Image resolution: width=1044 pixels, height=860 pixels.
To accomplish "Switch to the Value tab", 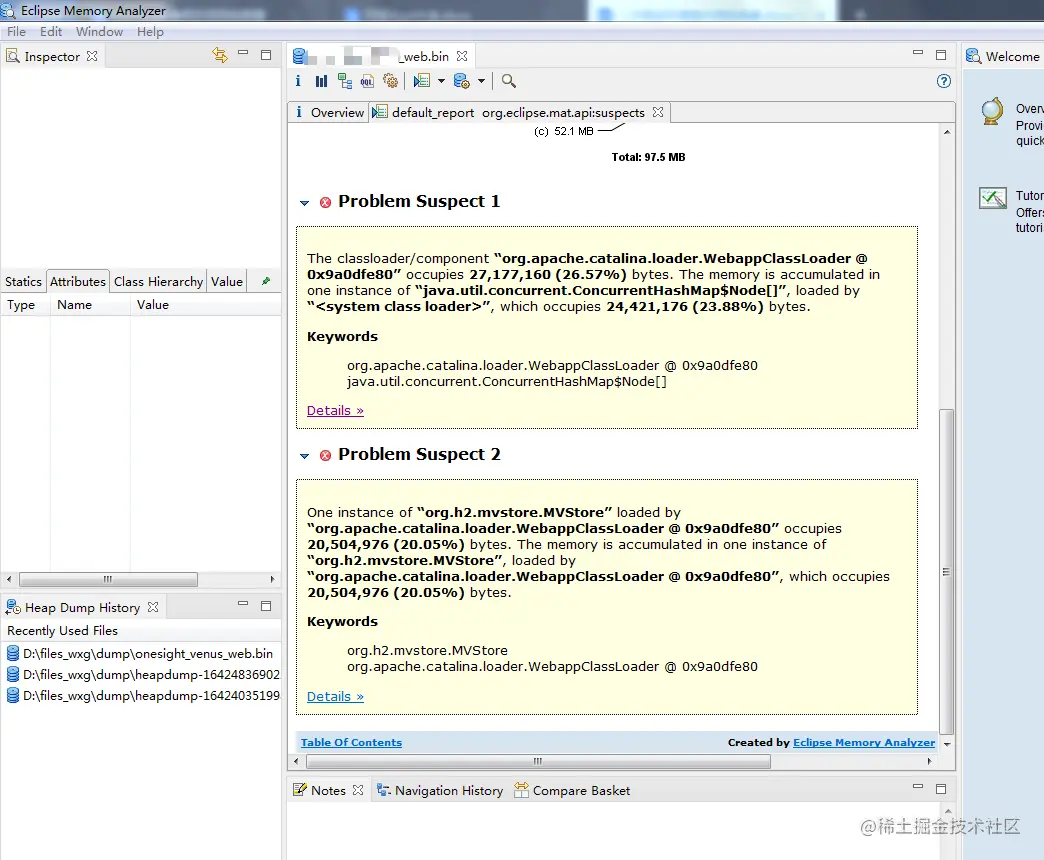I will click(227, 281).
